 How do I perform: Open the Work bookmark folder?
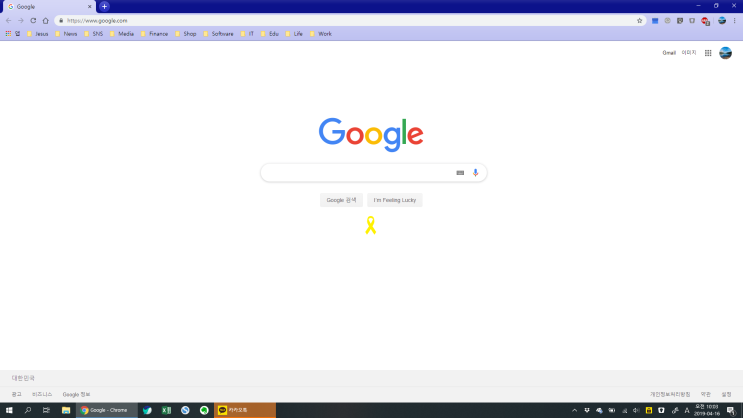(x=321, y=34)
